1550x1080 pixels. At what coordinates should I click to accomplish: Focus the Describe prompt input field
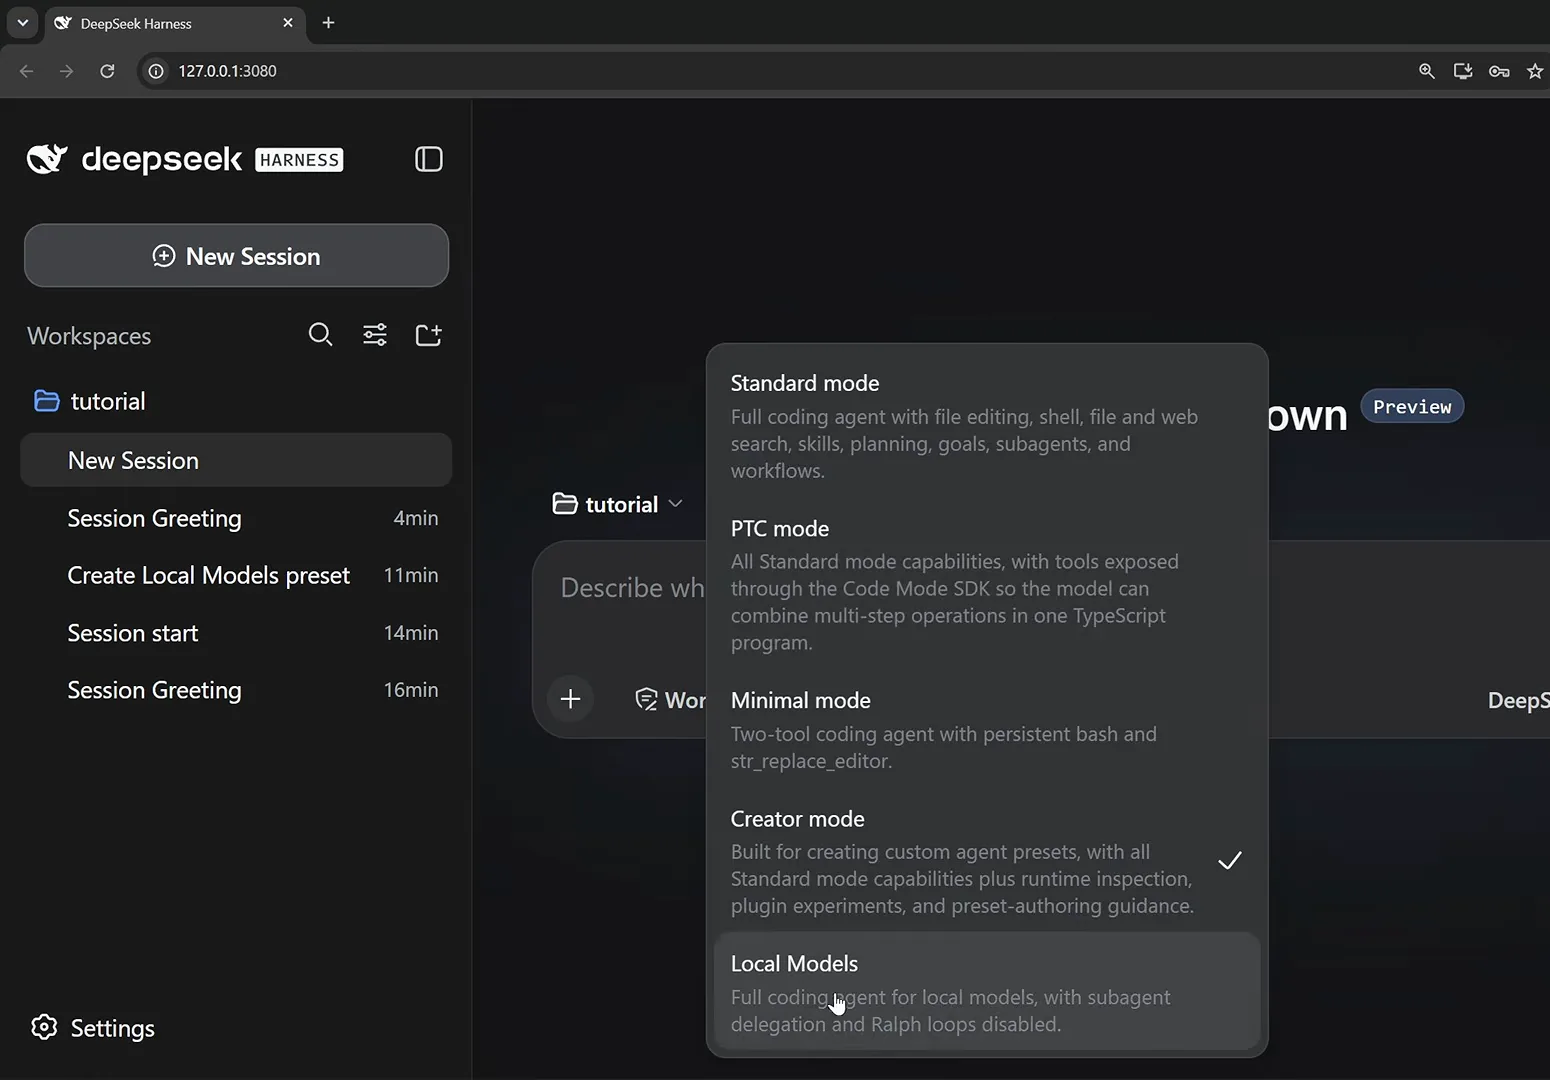click(631, 588)
